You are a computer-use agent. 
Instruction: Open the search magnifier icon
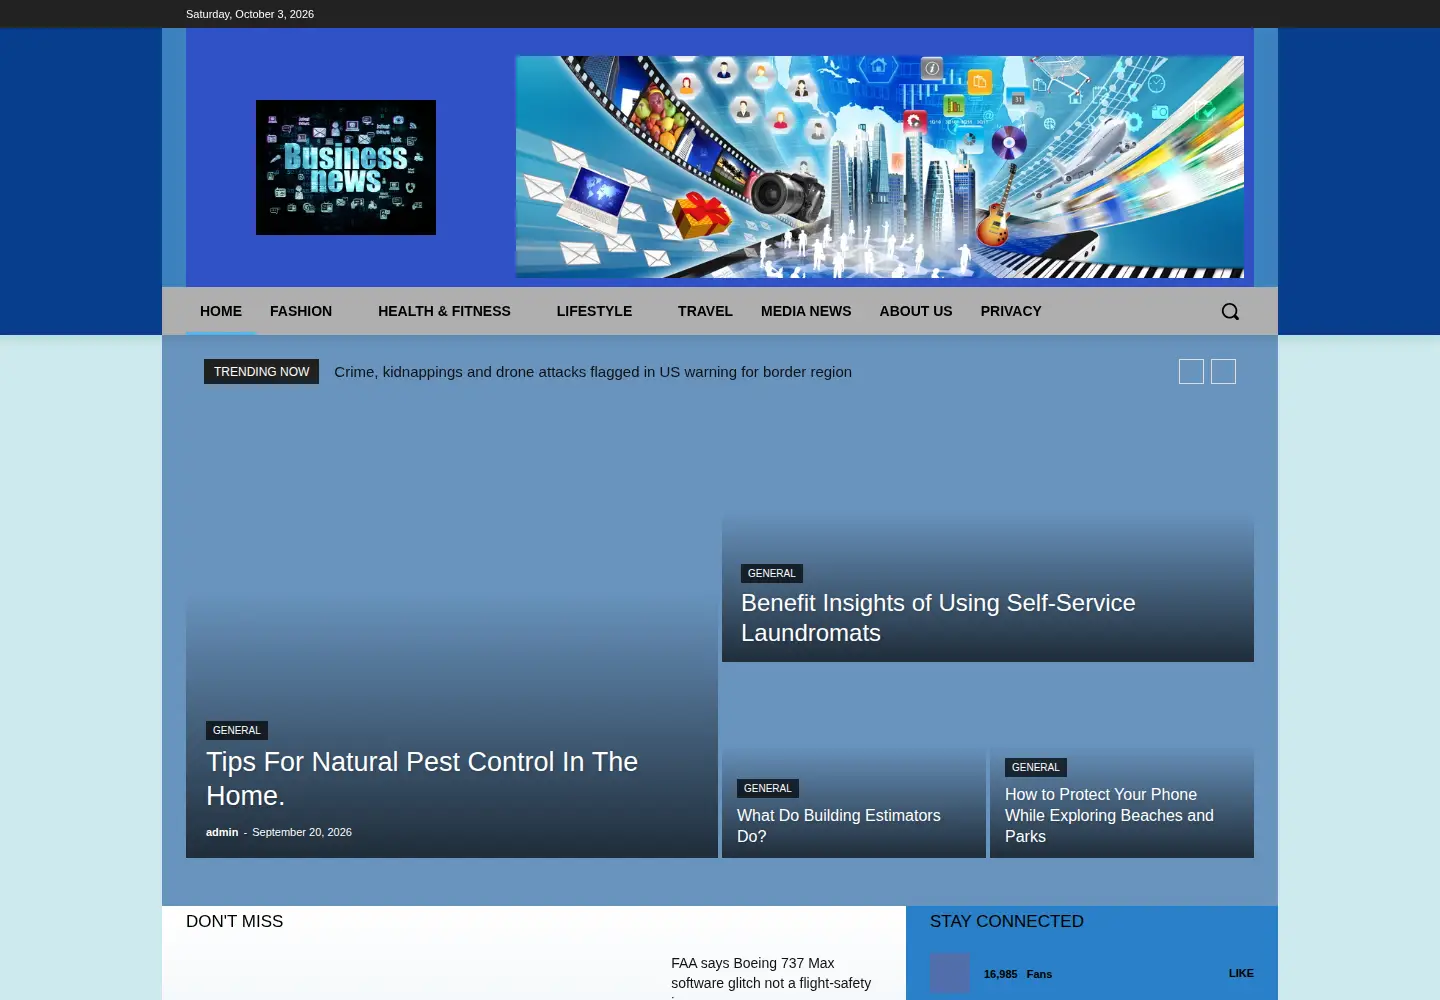point(1230,311)
